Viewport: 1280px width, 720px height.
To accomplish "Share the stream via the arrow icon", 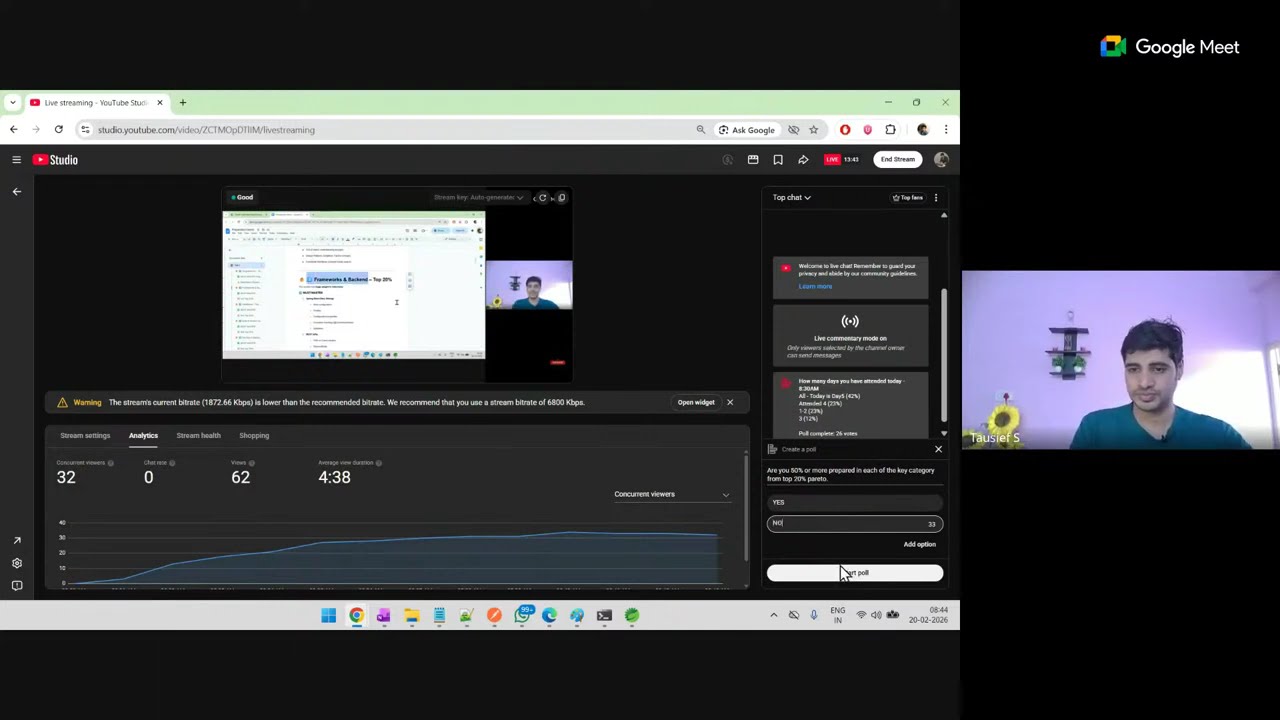I will click(803, 160).
